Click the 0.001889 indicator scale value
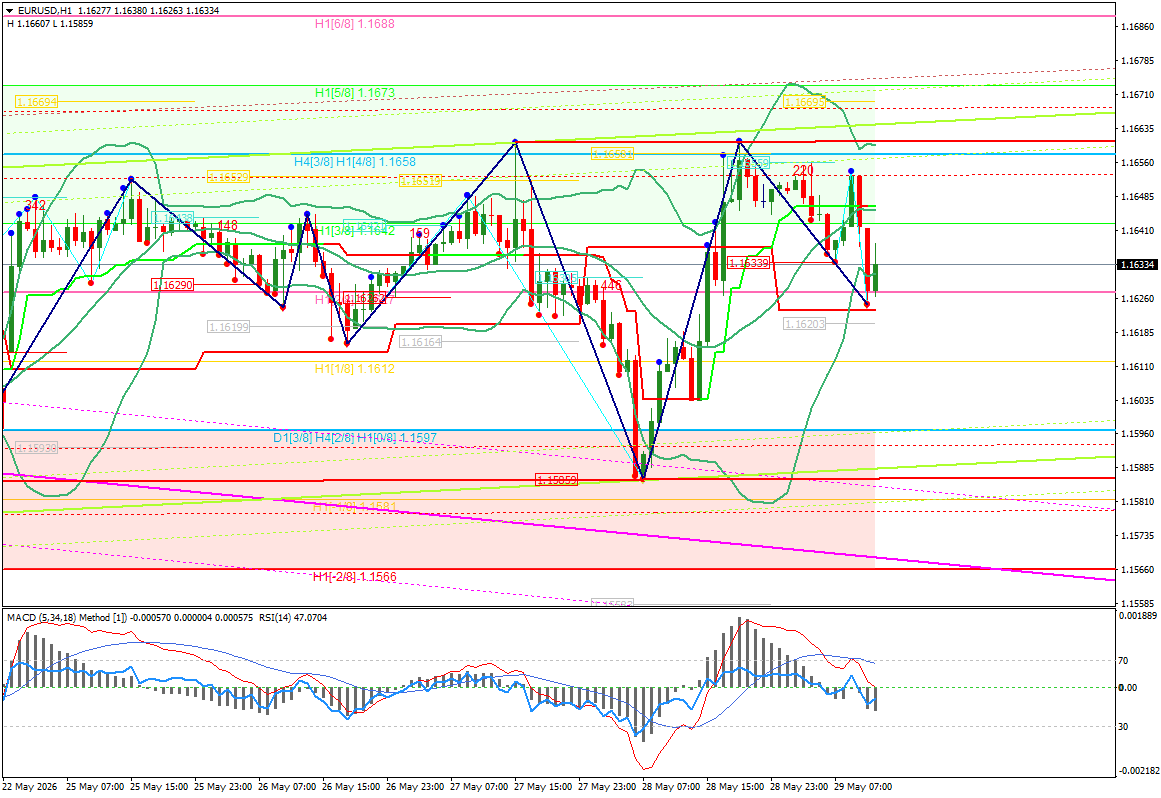The height and width of the screenshot is (798, 1161). (x=1138, y=616)
